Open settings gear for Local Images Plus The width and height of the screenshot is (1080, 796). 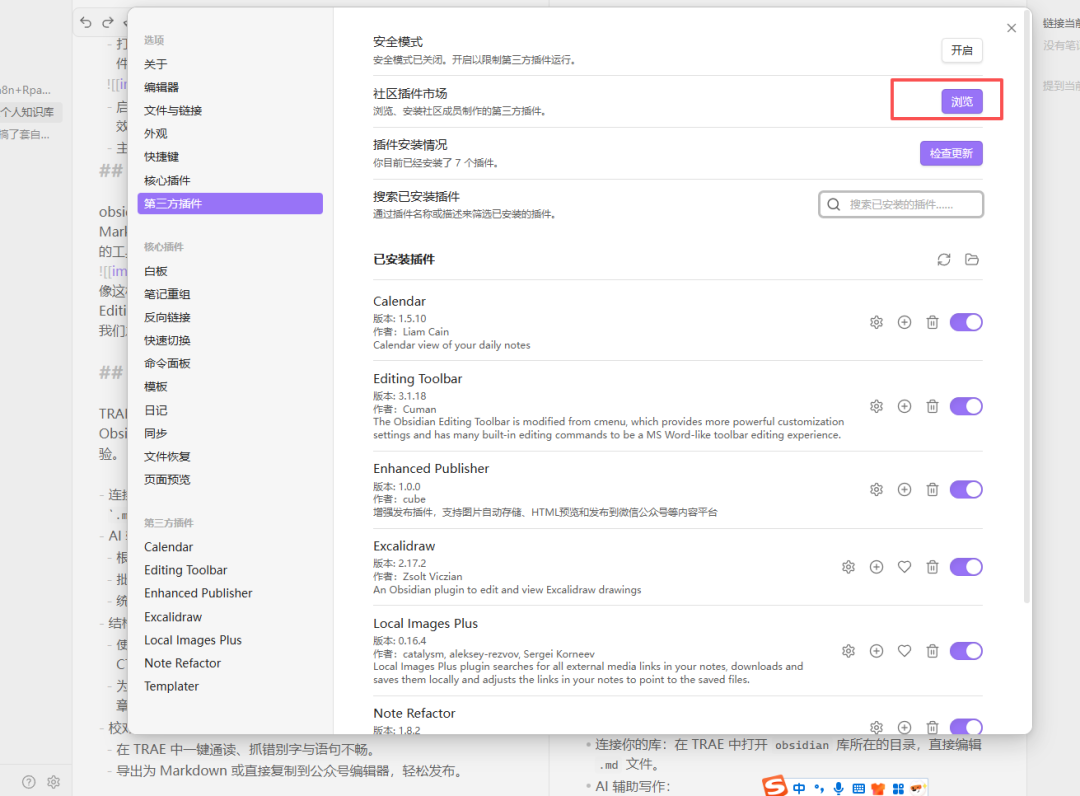[848, 651]
